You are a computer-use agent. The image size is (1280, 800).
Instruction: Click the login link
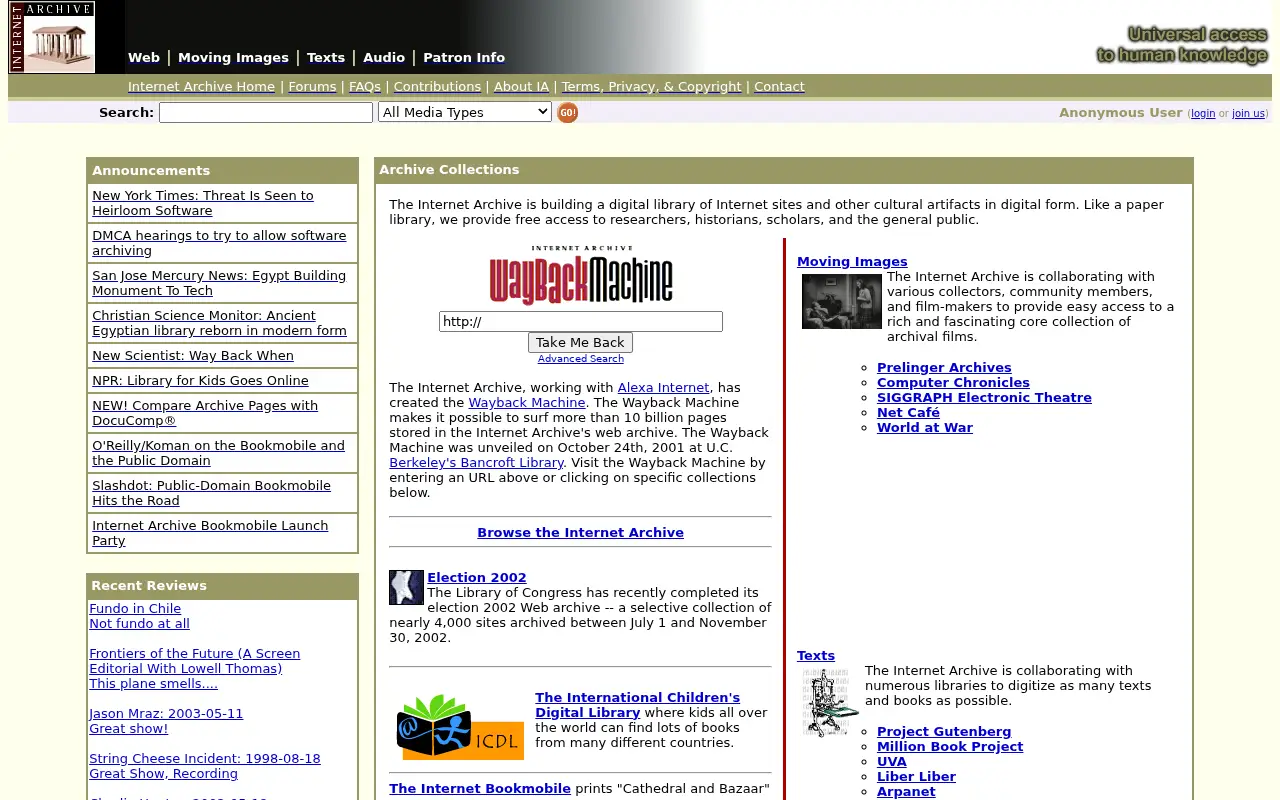(x=1203, y=114)
